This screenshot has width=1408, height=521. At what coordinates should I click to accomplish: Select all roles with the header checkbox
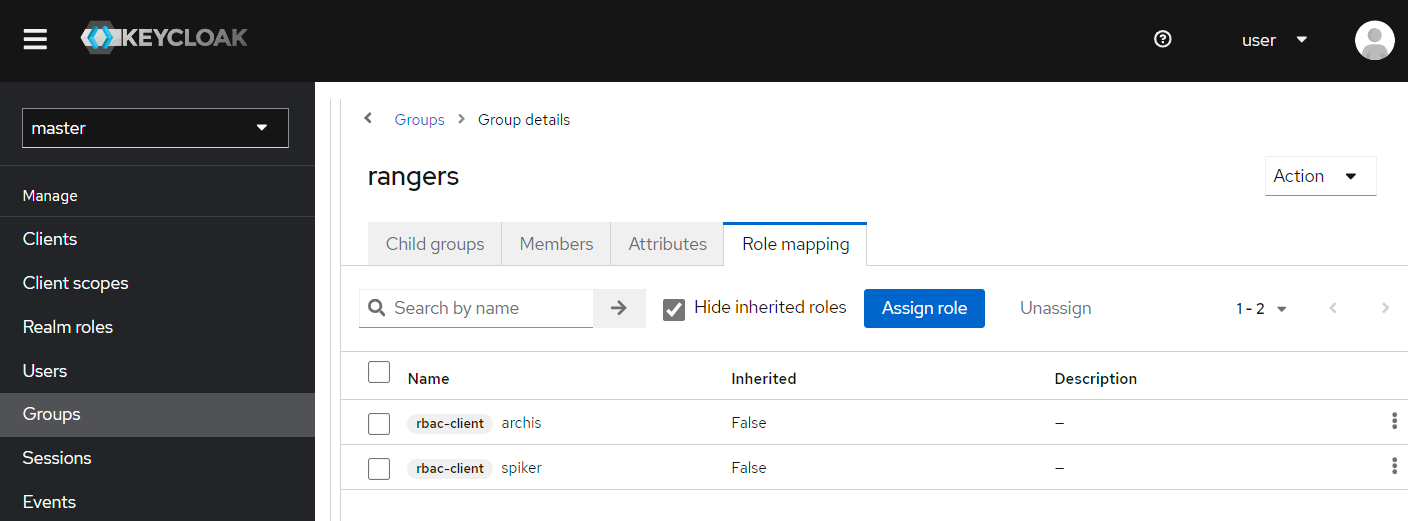pos(379,372)
